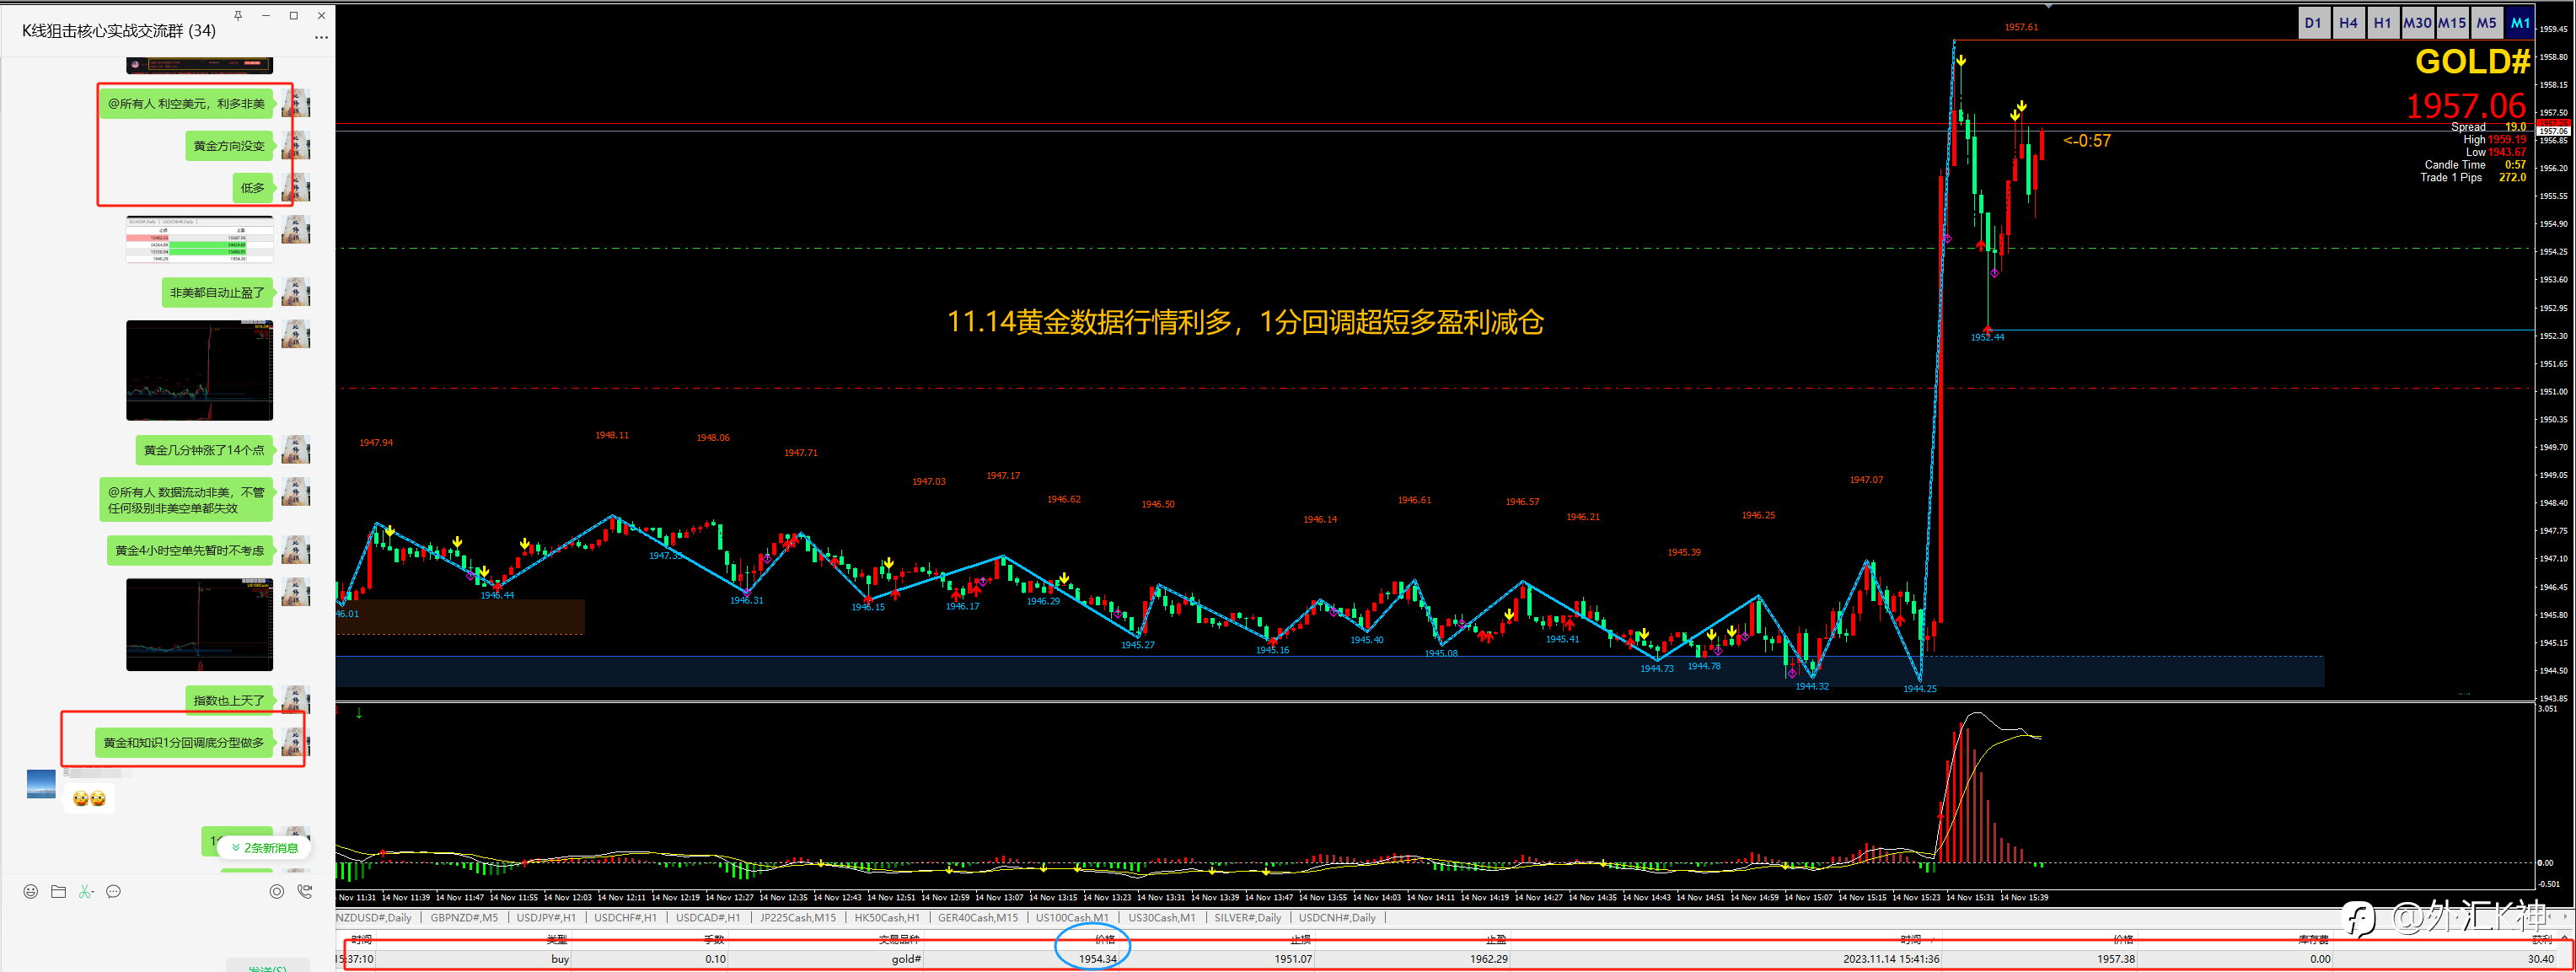Open the NZDUSD#,Daily chart tab
The image size is (2576, 972).
[375, 918]
